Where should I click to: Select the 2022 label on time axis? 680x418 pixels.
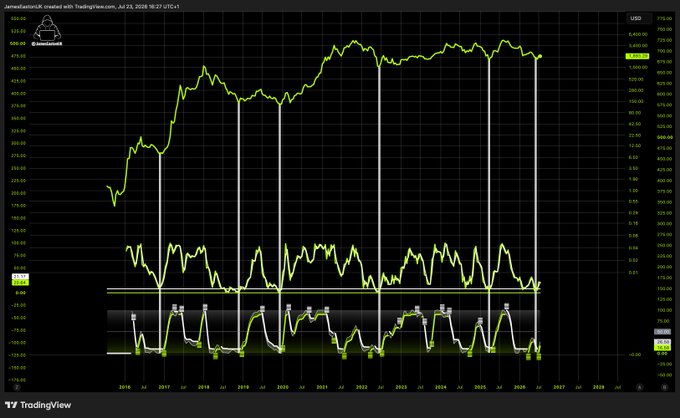[361, 387]
